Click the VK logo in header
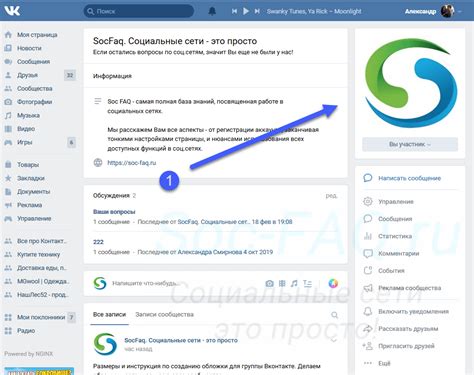Viewport: 474px width, 375px height. (x=12, y=11)
